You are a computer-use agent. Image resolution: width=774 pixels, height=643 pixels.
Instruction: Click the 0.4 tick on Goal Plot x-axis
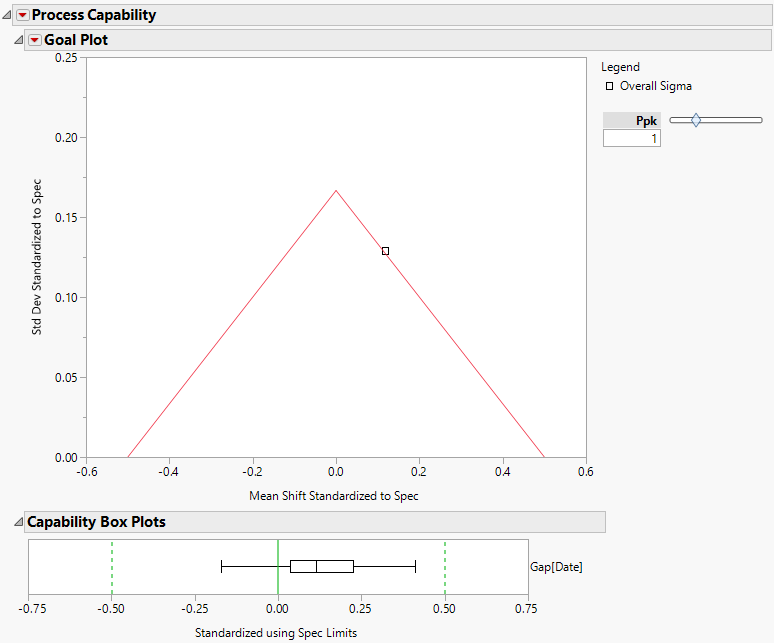503,472
